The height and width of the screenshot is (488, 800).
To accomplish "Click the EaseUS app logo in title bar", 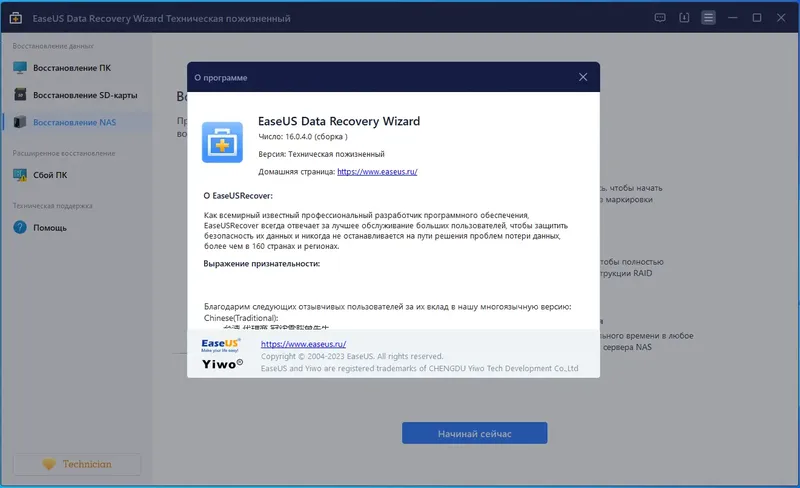I will point(16,18).
